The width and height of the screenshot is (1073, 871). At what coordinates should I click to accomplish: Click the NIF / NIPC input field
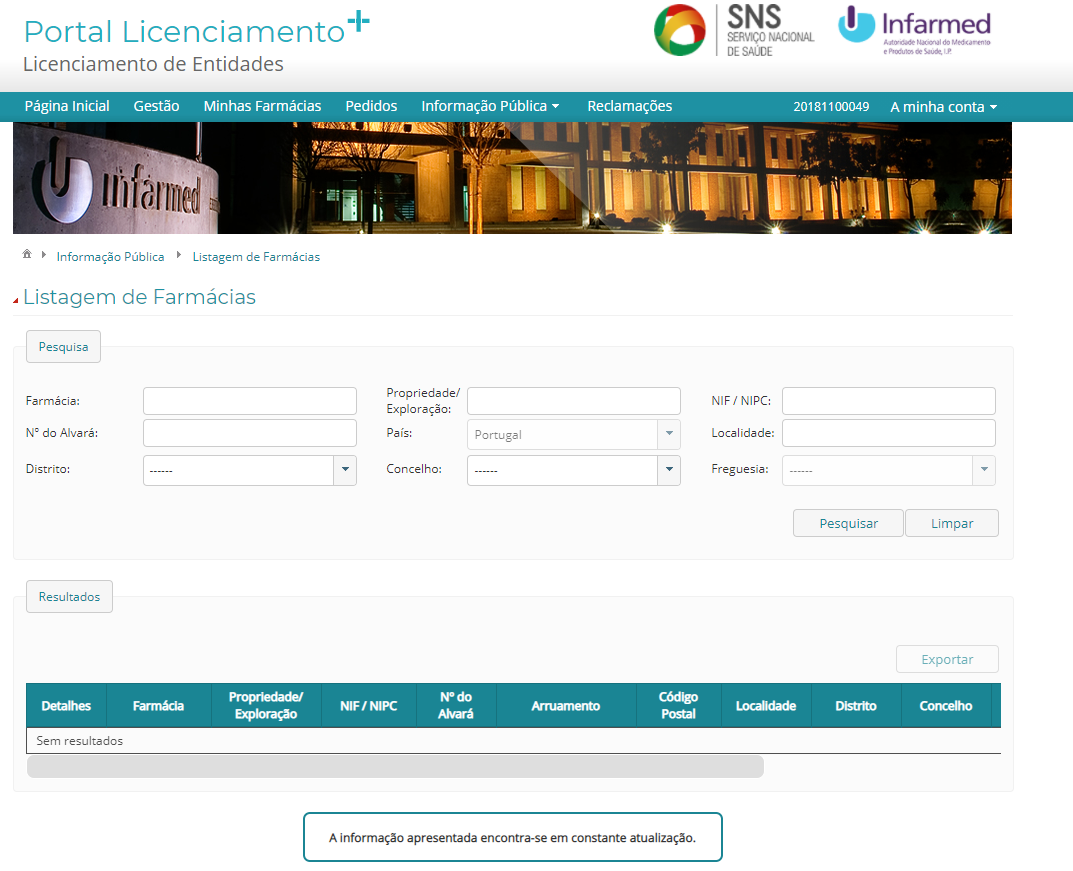888,401
